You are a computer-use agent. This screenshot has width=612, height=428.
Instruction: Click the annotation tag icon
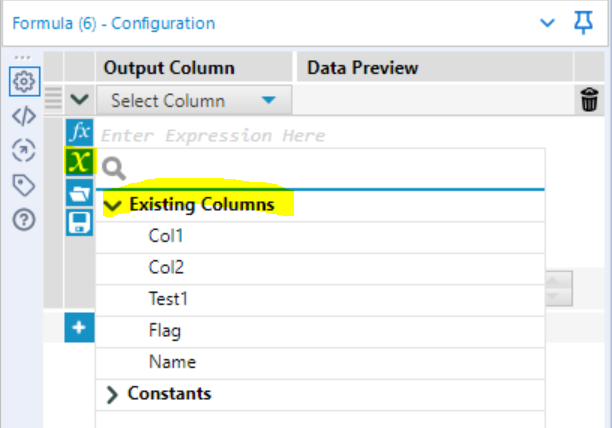click(x=23, y=184)
